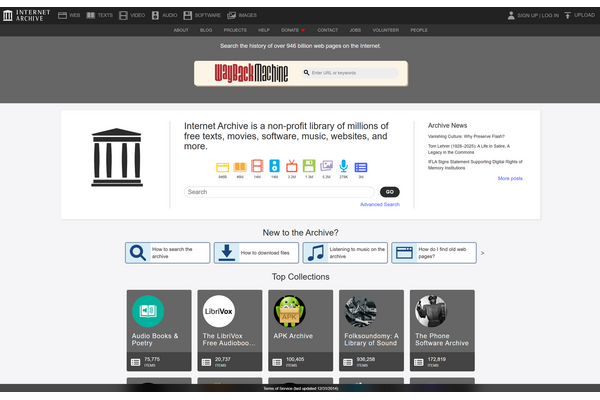Click the Wayback search magnifier icon
Viewport: 600px width, 400px height.
(x=306, y=72)
